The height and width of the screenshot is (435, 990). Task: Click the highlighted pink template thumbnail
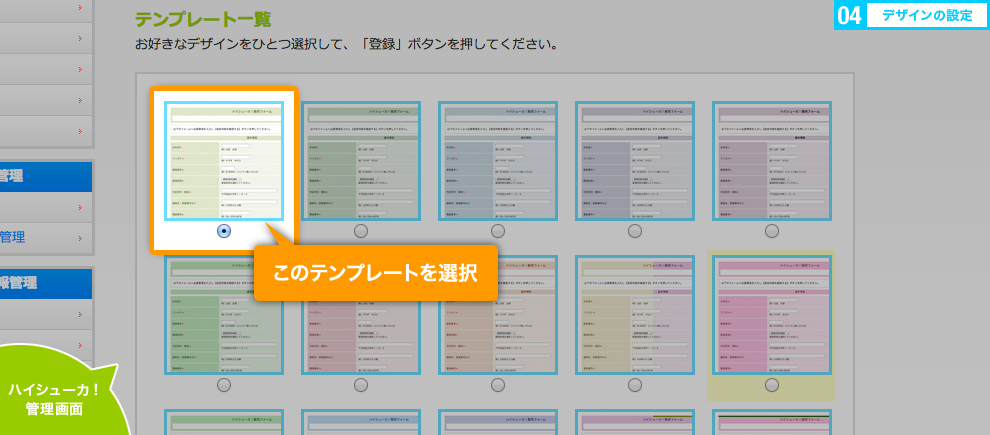pos(772,315)
